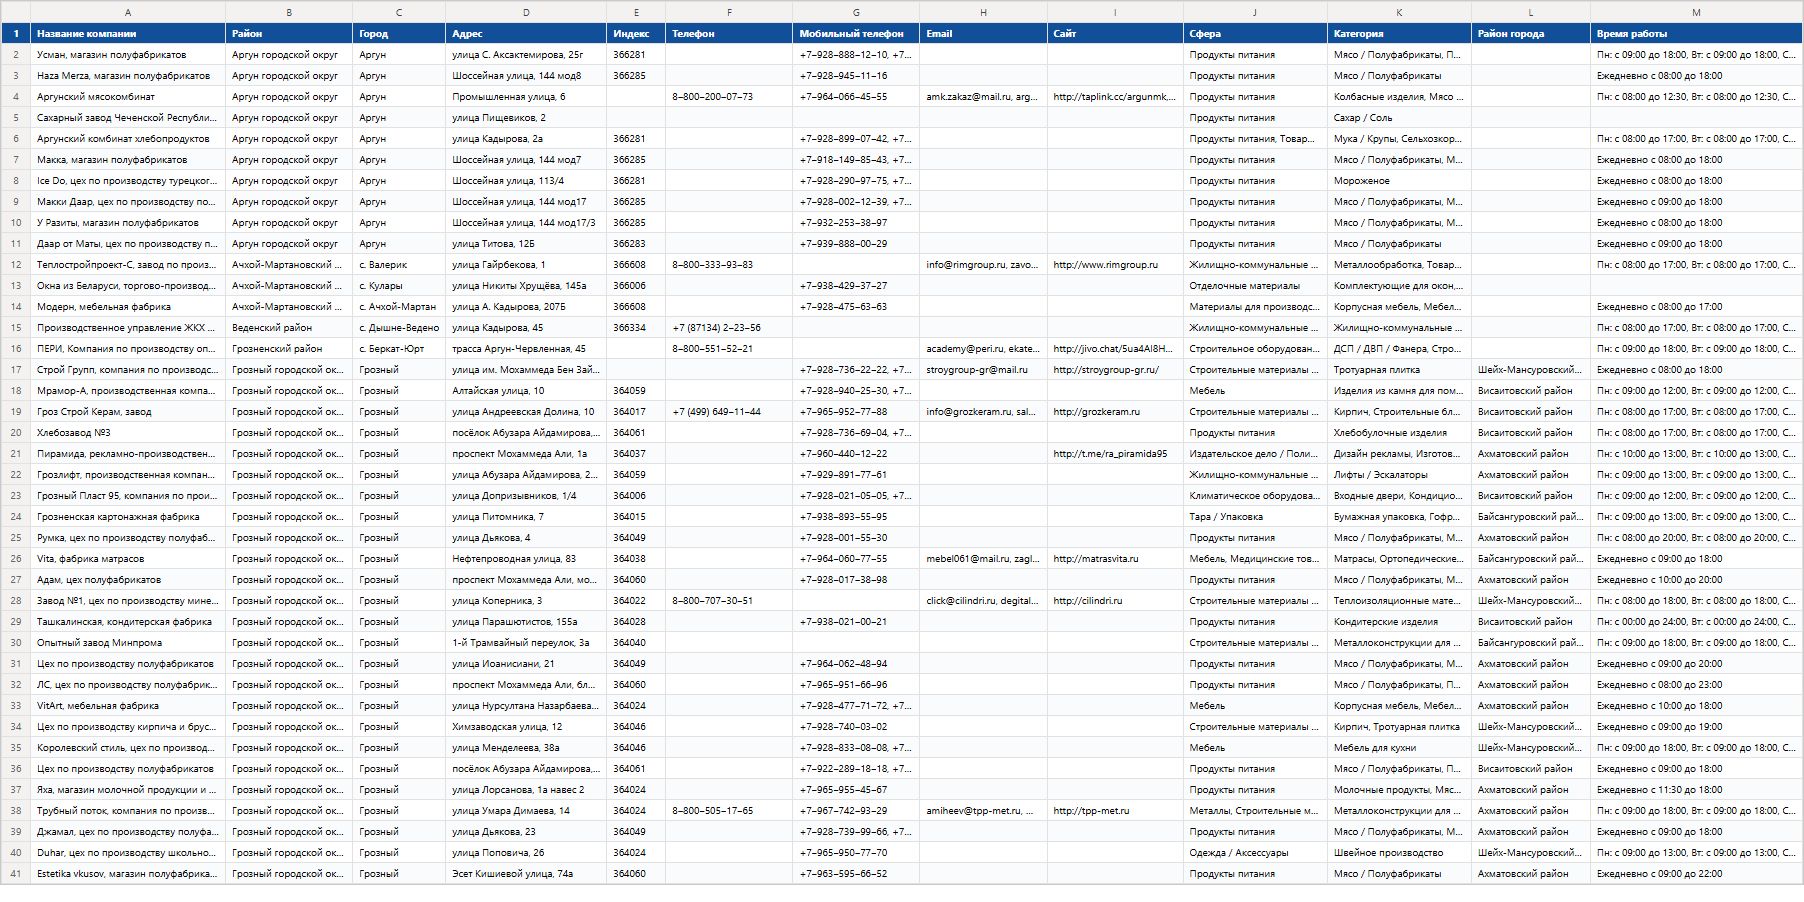Click phone number "8–800–200–07–73"
The width and height of the screenshot is (1804, 902).
[x=729, y=97]
